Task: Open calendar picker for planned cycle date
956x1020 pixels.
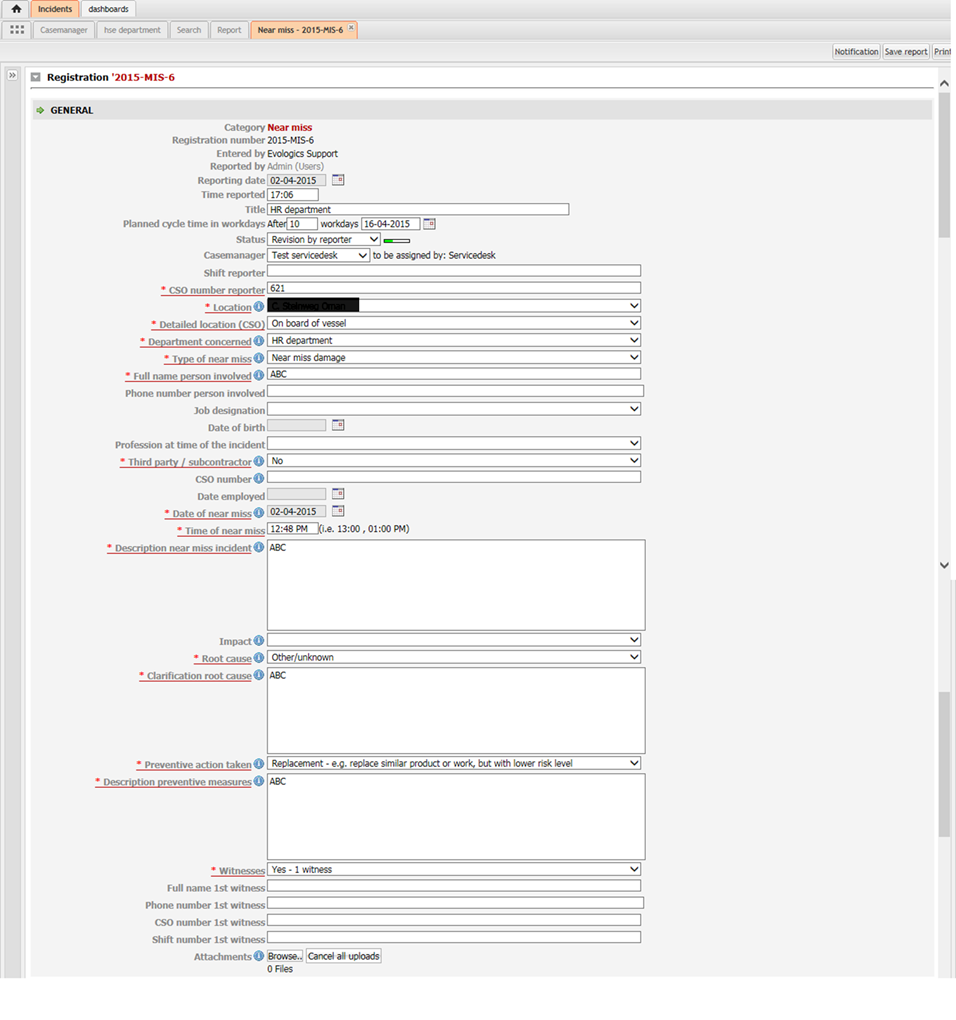Action: point(430,224)
